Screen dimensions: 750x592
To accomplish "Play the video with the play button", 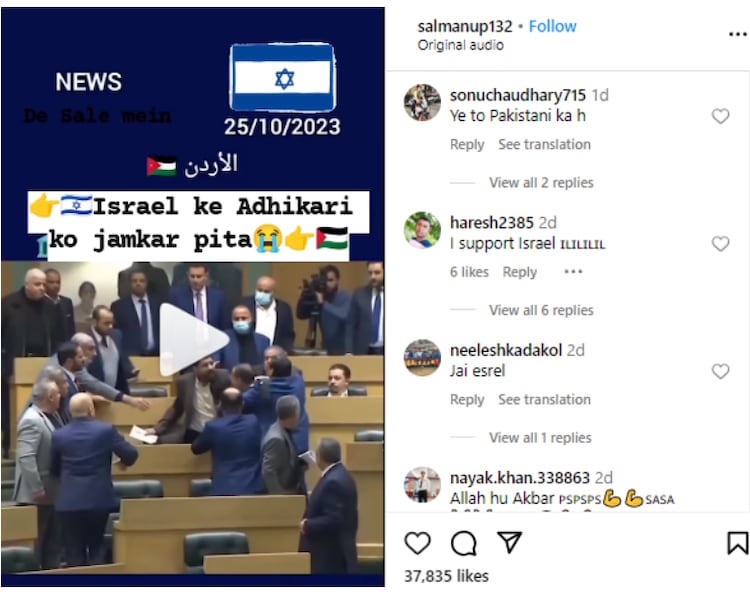I will [192, 340].
